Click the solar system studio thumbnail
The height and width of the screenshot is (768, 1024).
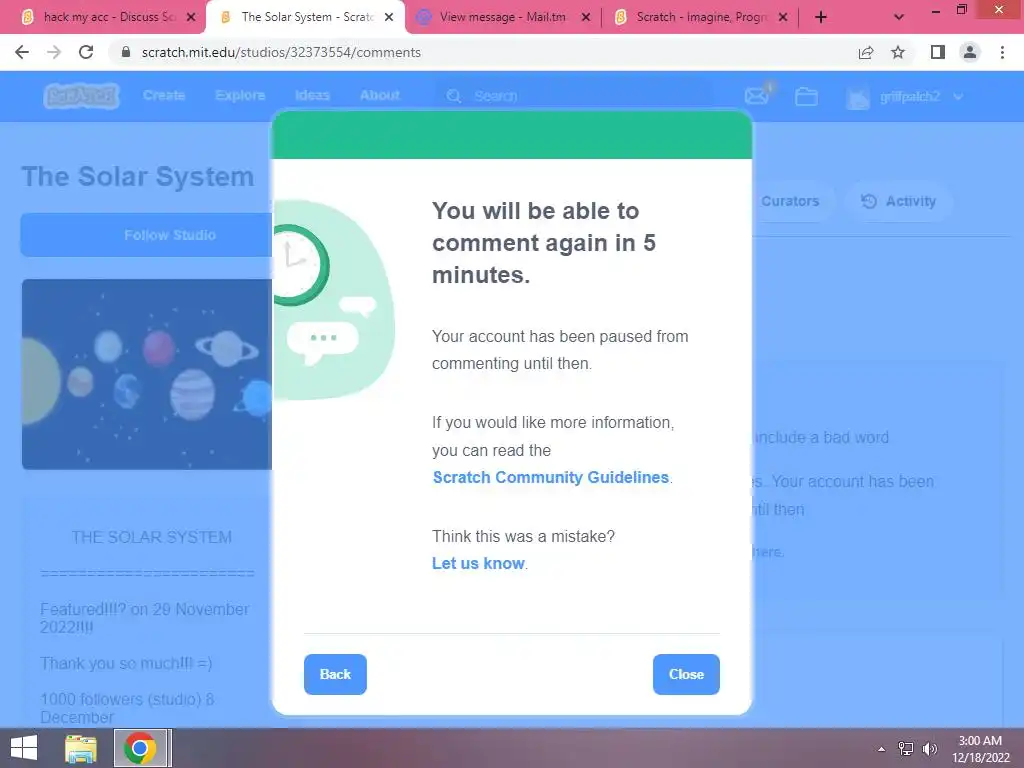pyautogui.click(x=147, y=374)
